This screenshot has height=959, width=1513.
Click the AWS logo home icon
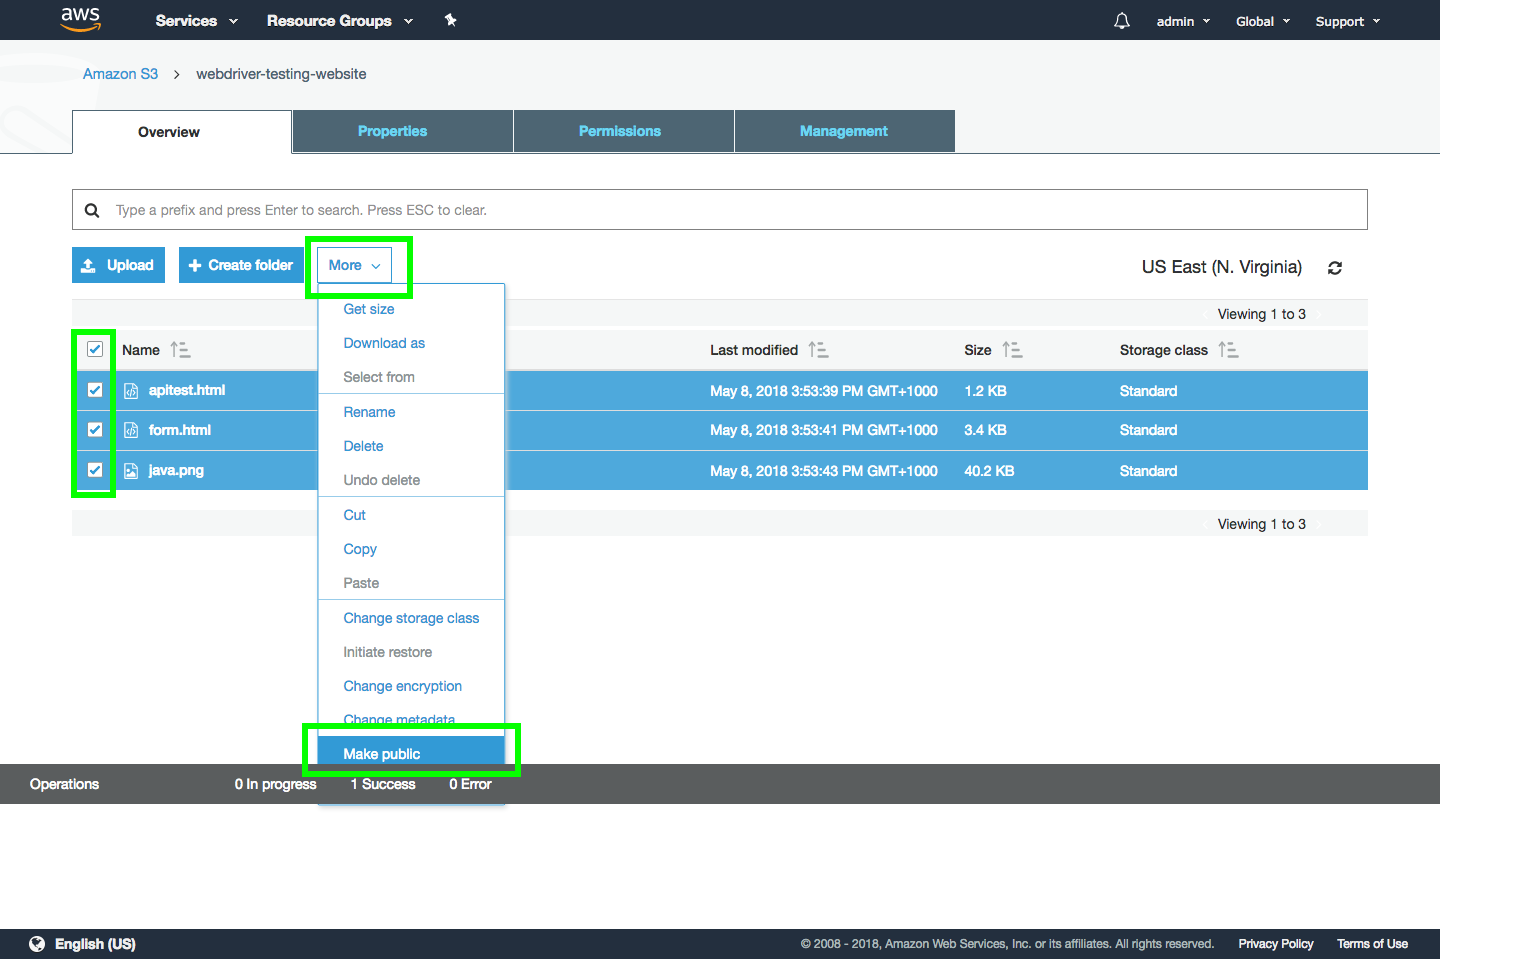[x=80, y=19]
